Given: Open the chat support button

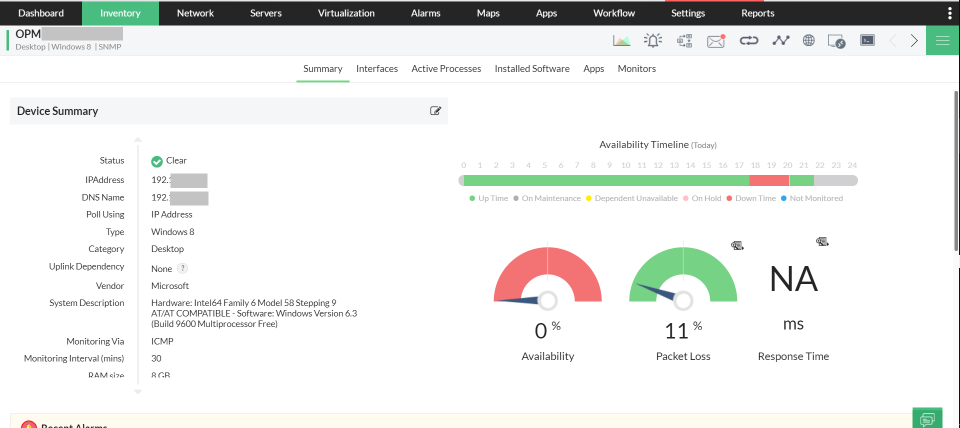Looking at the screenshot, I should pos(927,419).
